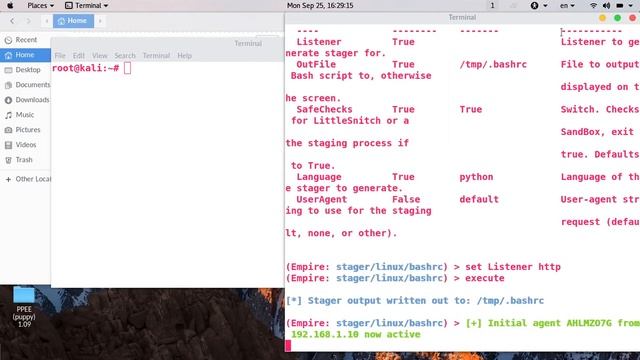Image resolution: width=640 pixels, height=360 pixels.
Task: Click the clock showing Mon Sep 25
Action: click(x=320, y=5)
